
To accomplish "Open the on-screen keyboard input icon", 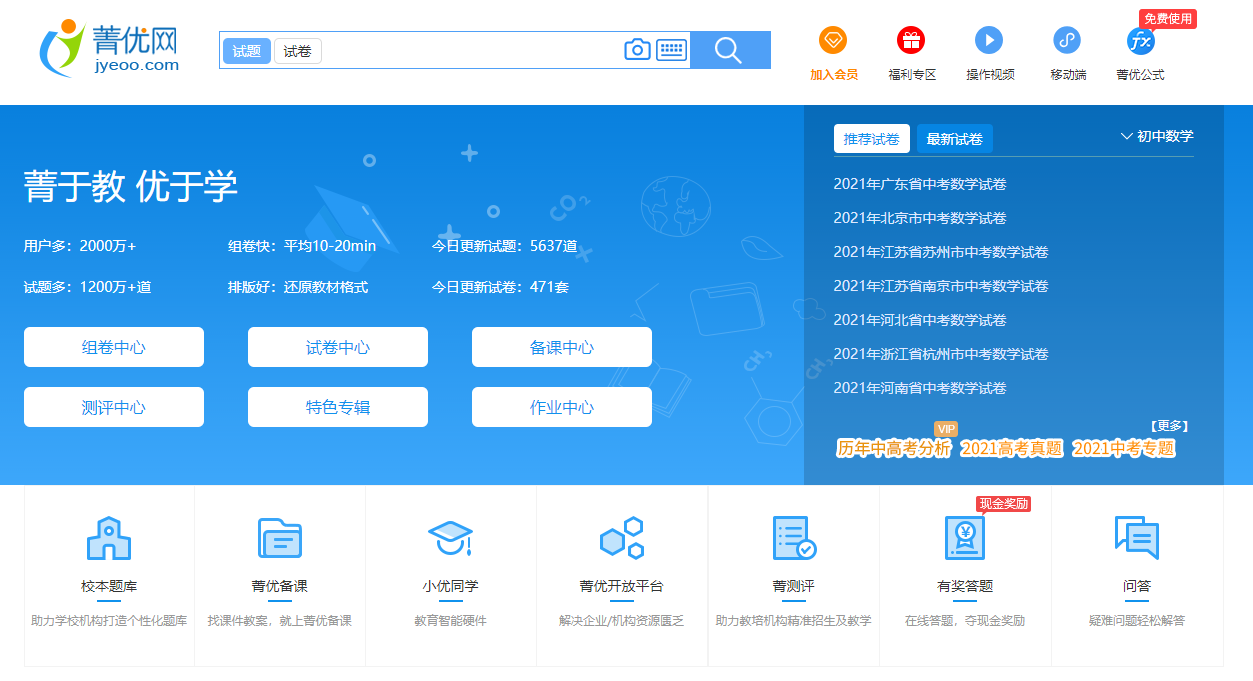I will 670,48.
